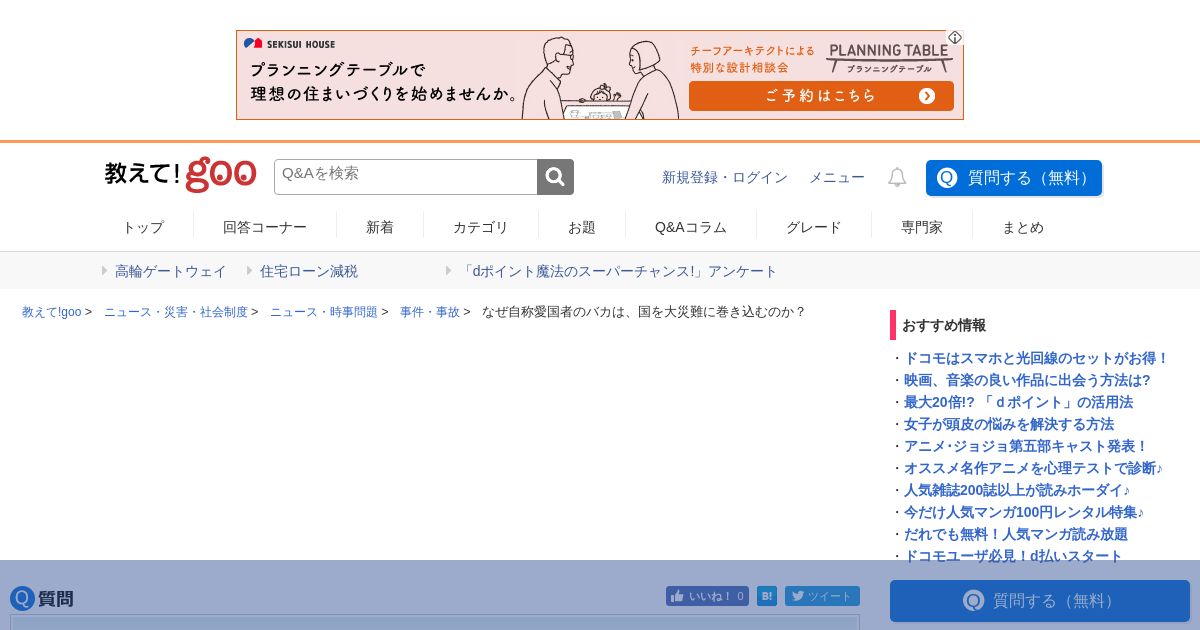Click the Facebook いいね! button
Image resolution: width=1200 pixels, height=630 pixels.
pyautogui.click(x=707, y=596)
